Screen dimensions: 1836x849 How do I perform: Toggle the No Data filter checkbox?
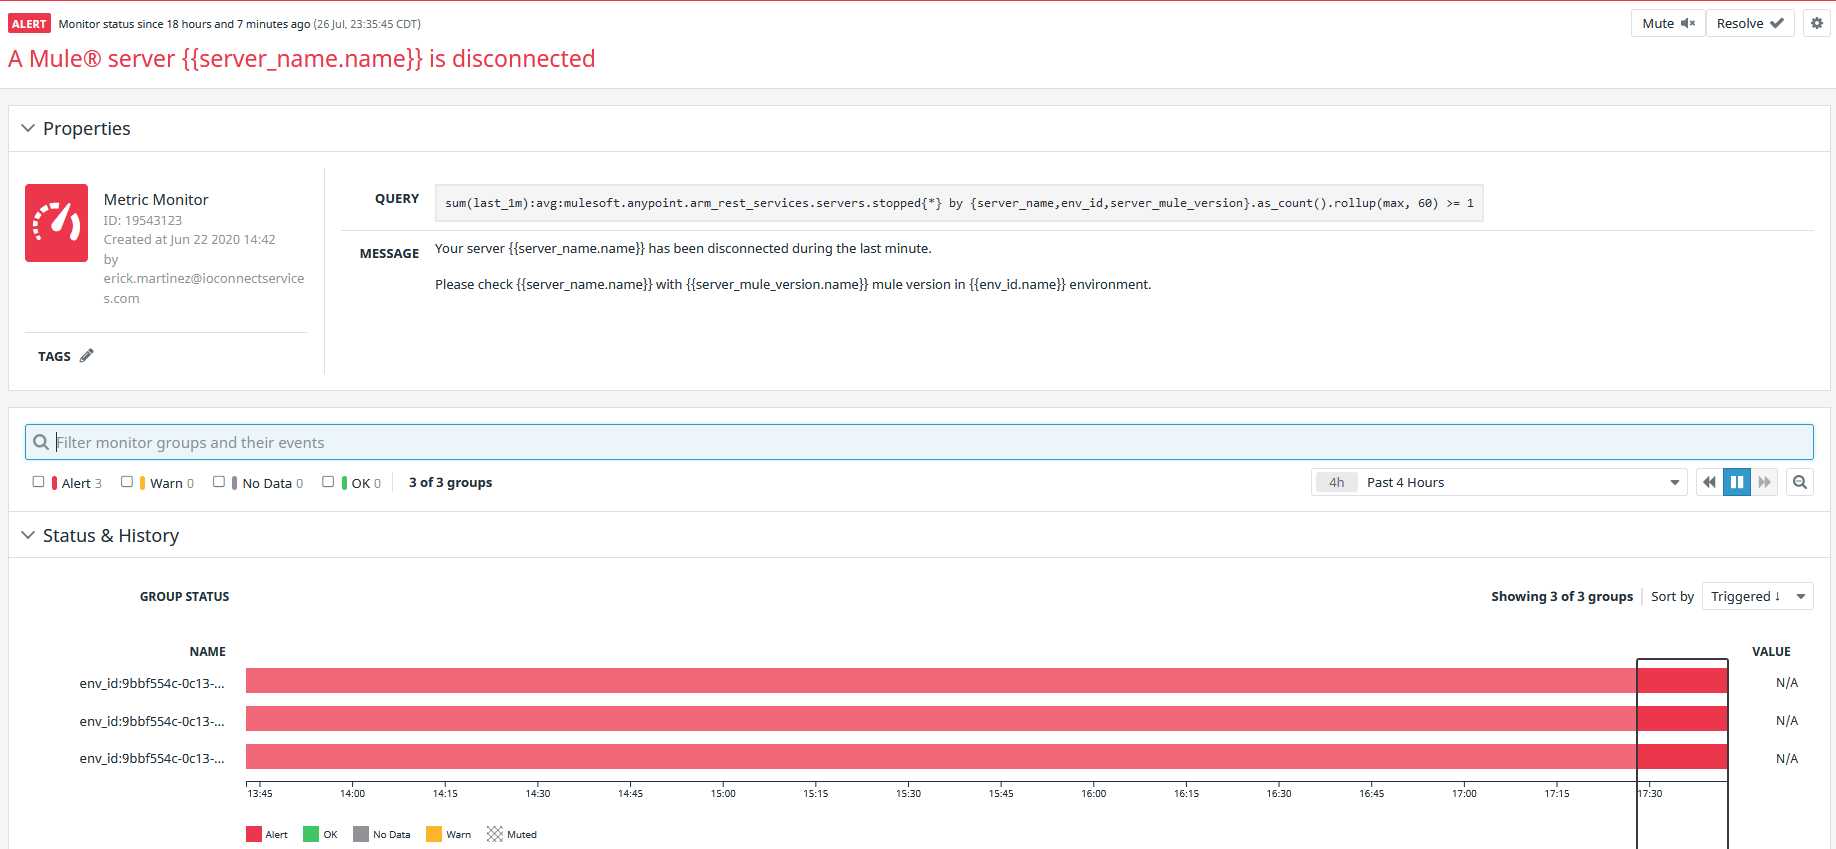[219, 482]
